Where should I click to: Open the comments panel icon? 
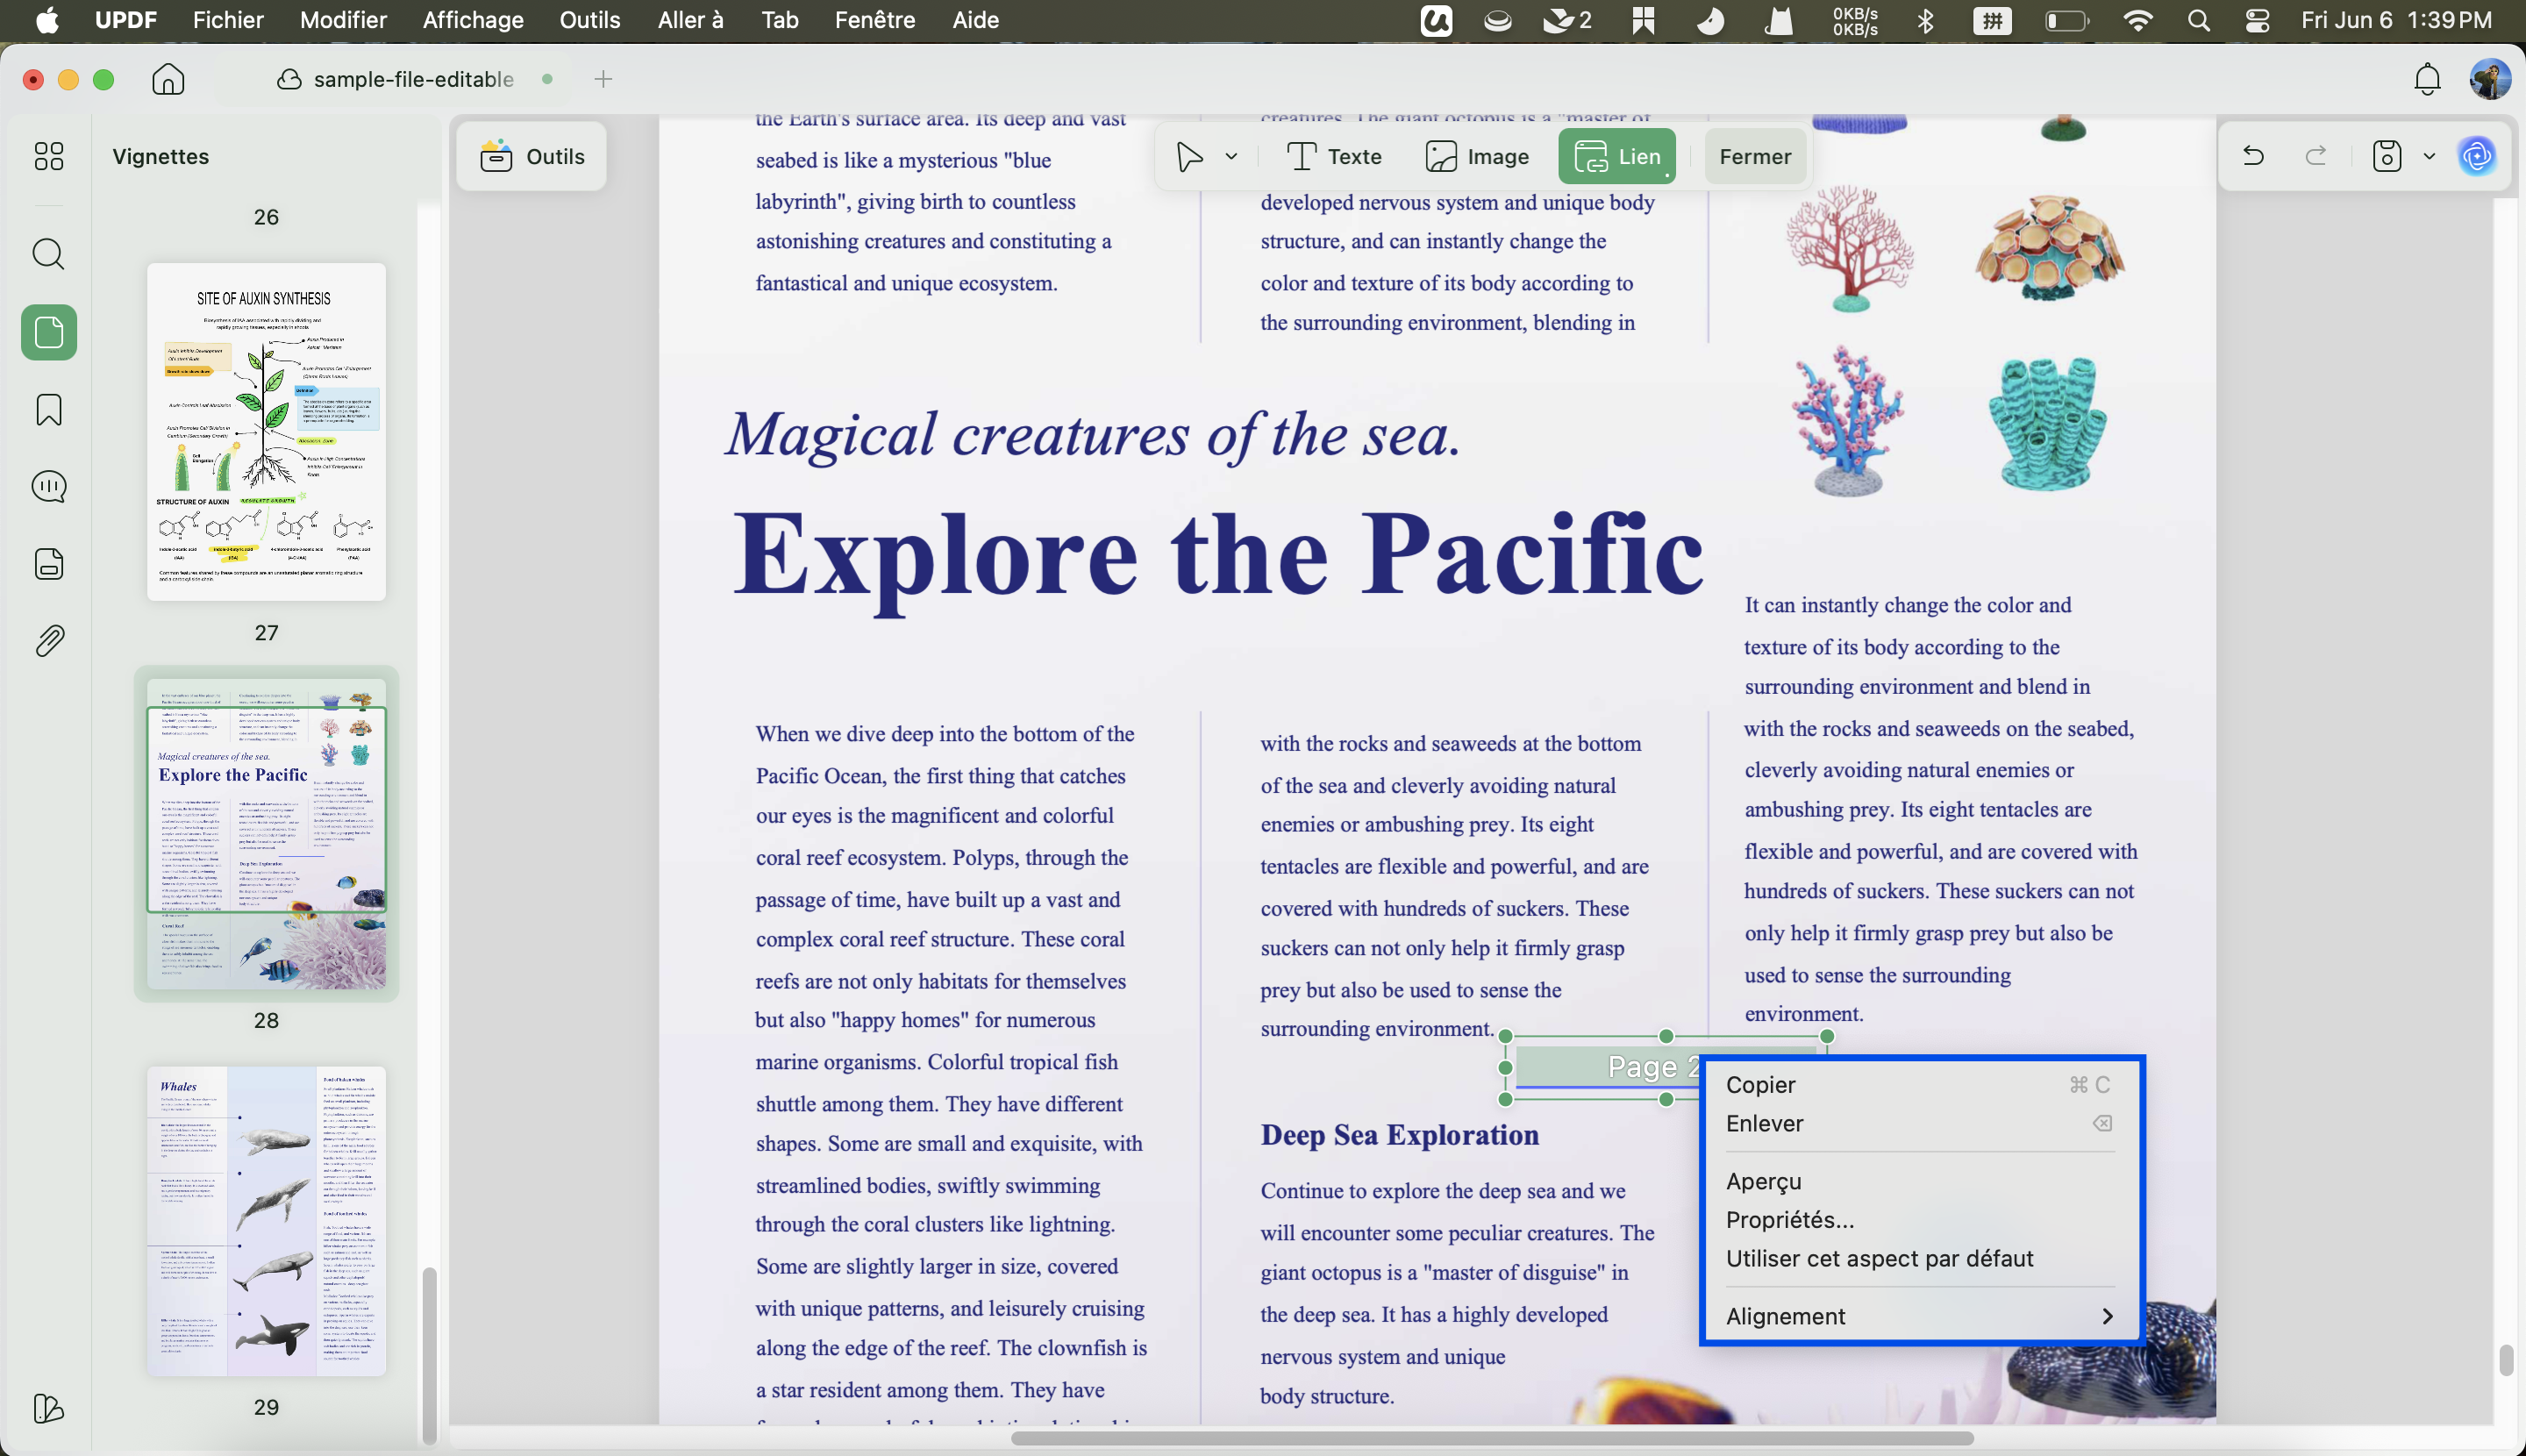coord(48,487)
